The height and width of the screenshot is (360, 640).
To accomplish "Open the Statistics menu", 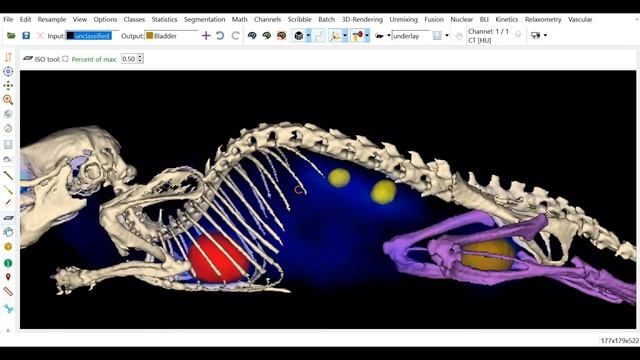I will tap(164, 19).
